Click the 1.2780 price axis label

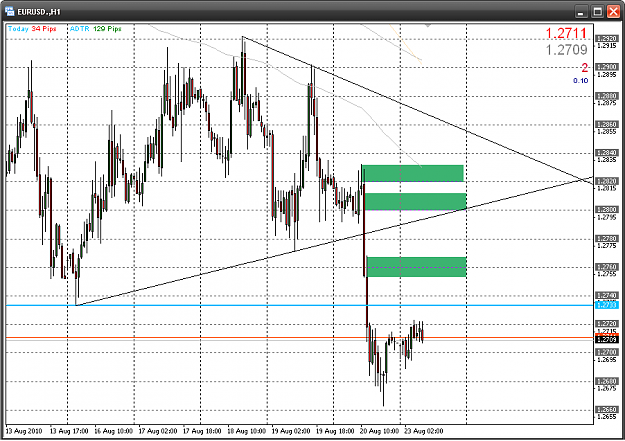point(607,238)
